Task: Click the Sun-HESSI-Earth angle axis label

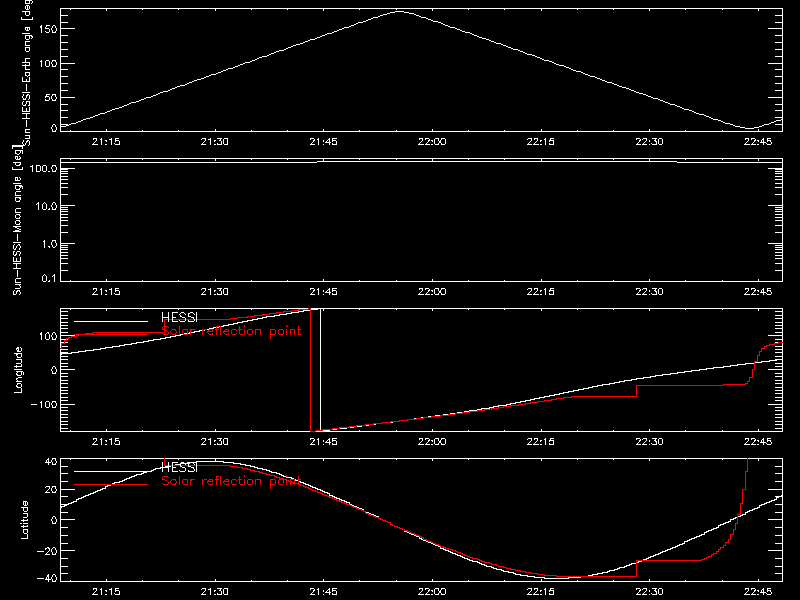Action: (x=27, y=73)
